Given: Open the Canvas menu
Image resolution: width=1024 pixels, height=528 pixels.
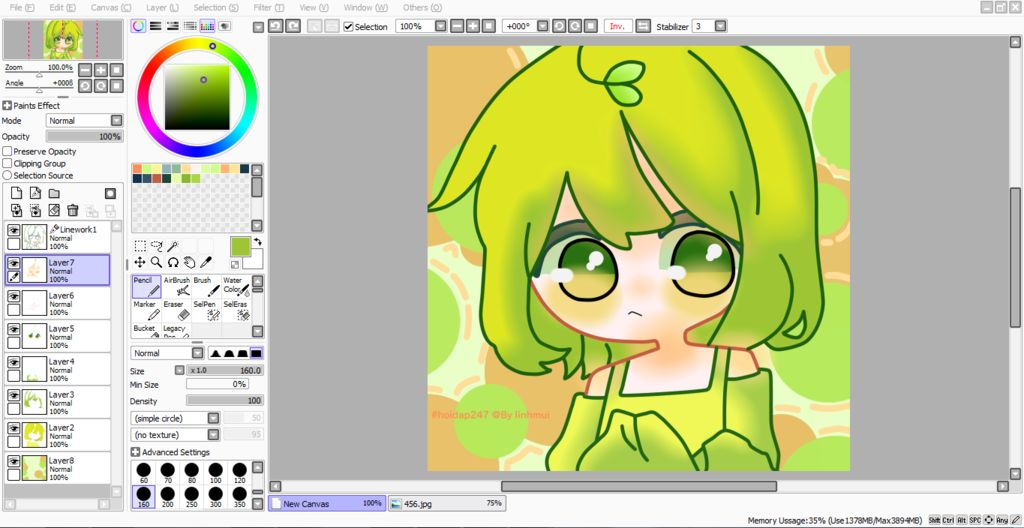Looking at the screenshot, I should click(x=110, y=8).
